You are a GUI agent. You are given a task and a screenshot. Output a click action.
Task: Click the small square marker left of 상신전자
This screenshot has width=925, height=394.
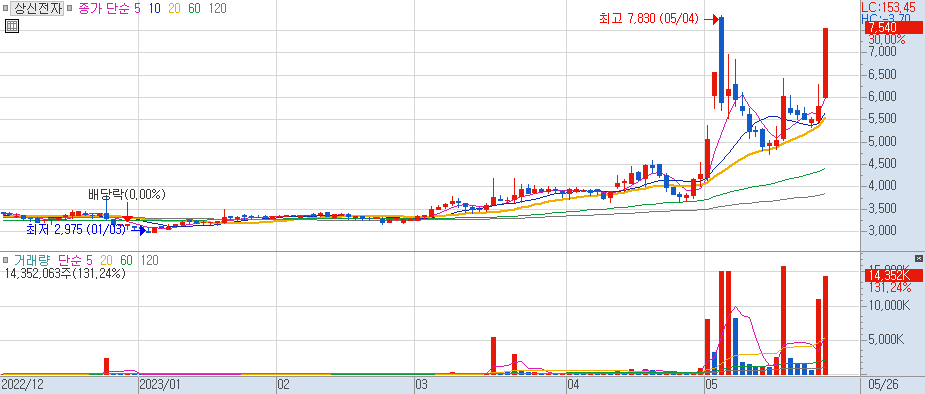click(x=5, y=8)
